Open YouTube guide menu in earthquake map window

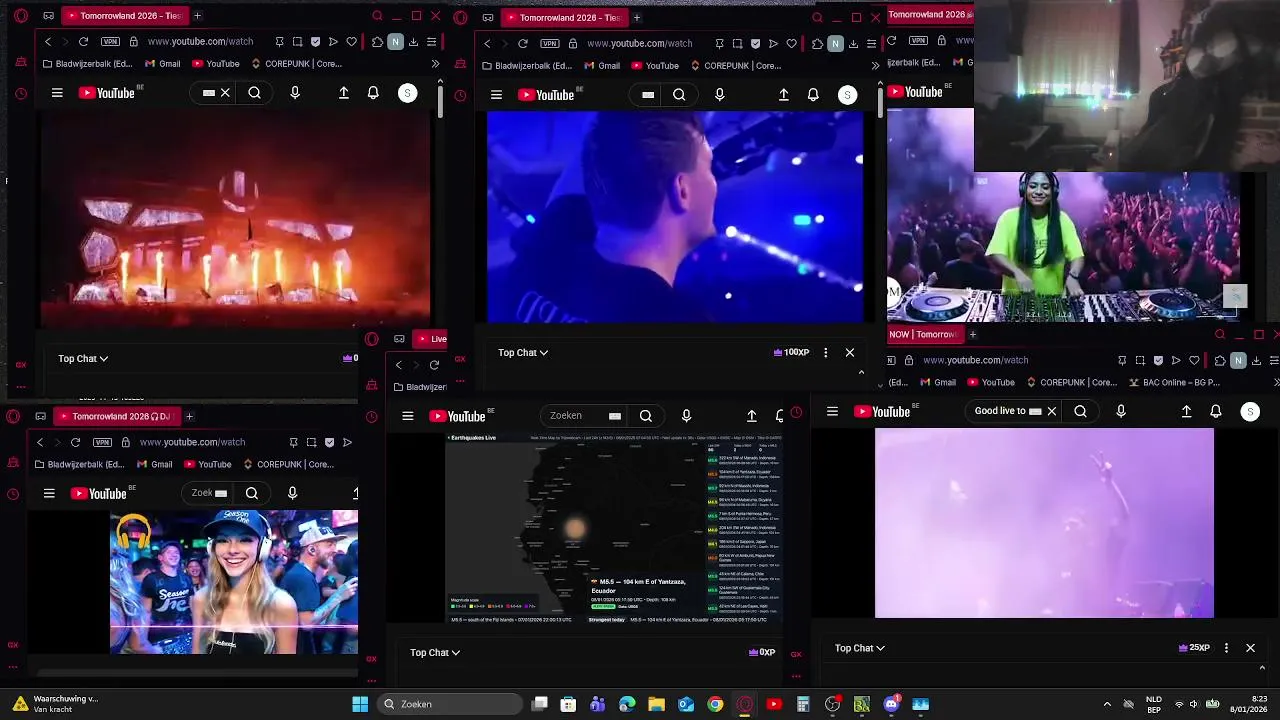(407, 416)
